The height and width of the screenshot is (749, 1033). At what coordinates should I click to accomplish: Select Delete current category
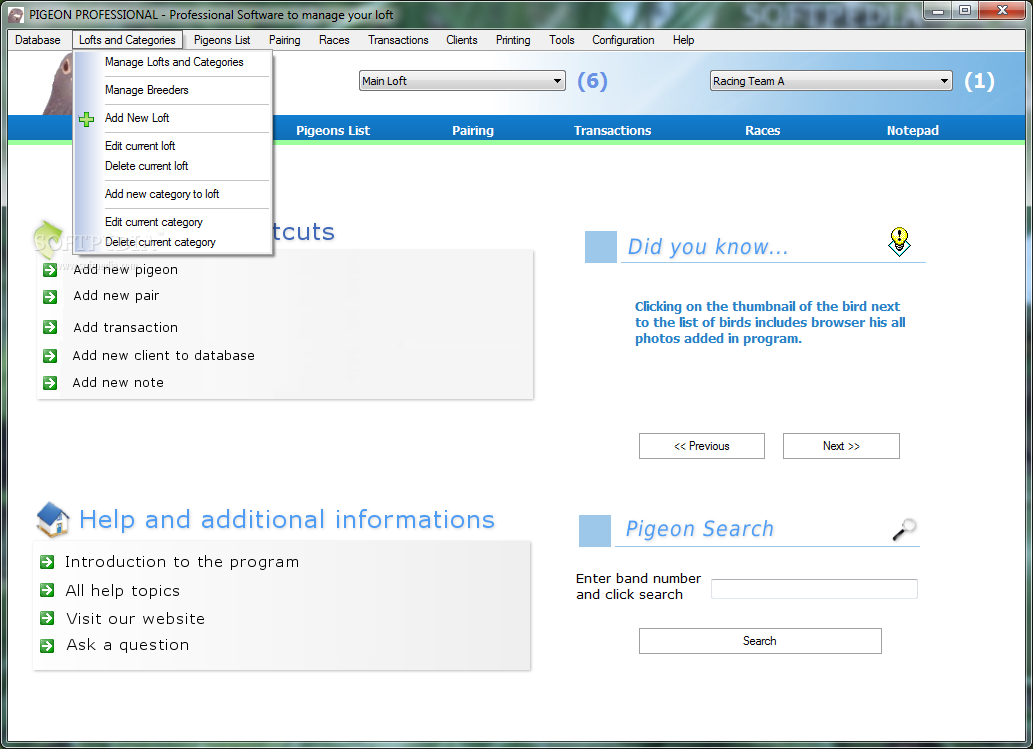173,242
